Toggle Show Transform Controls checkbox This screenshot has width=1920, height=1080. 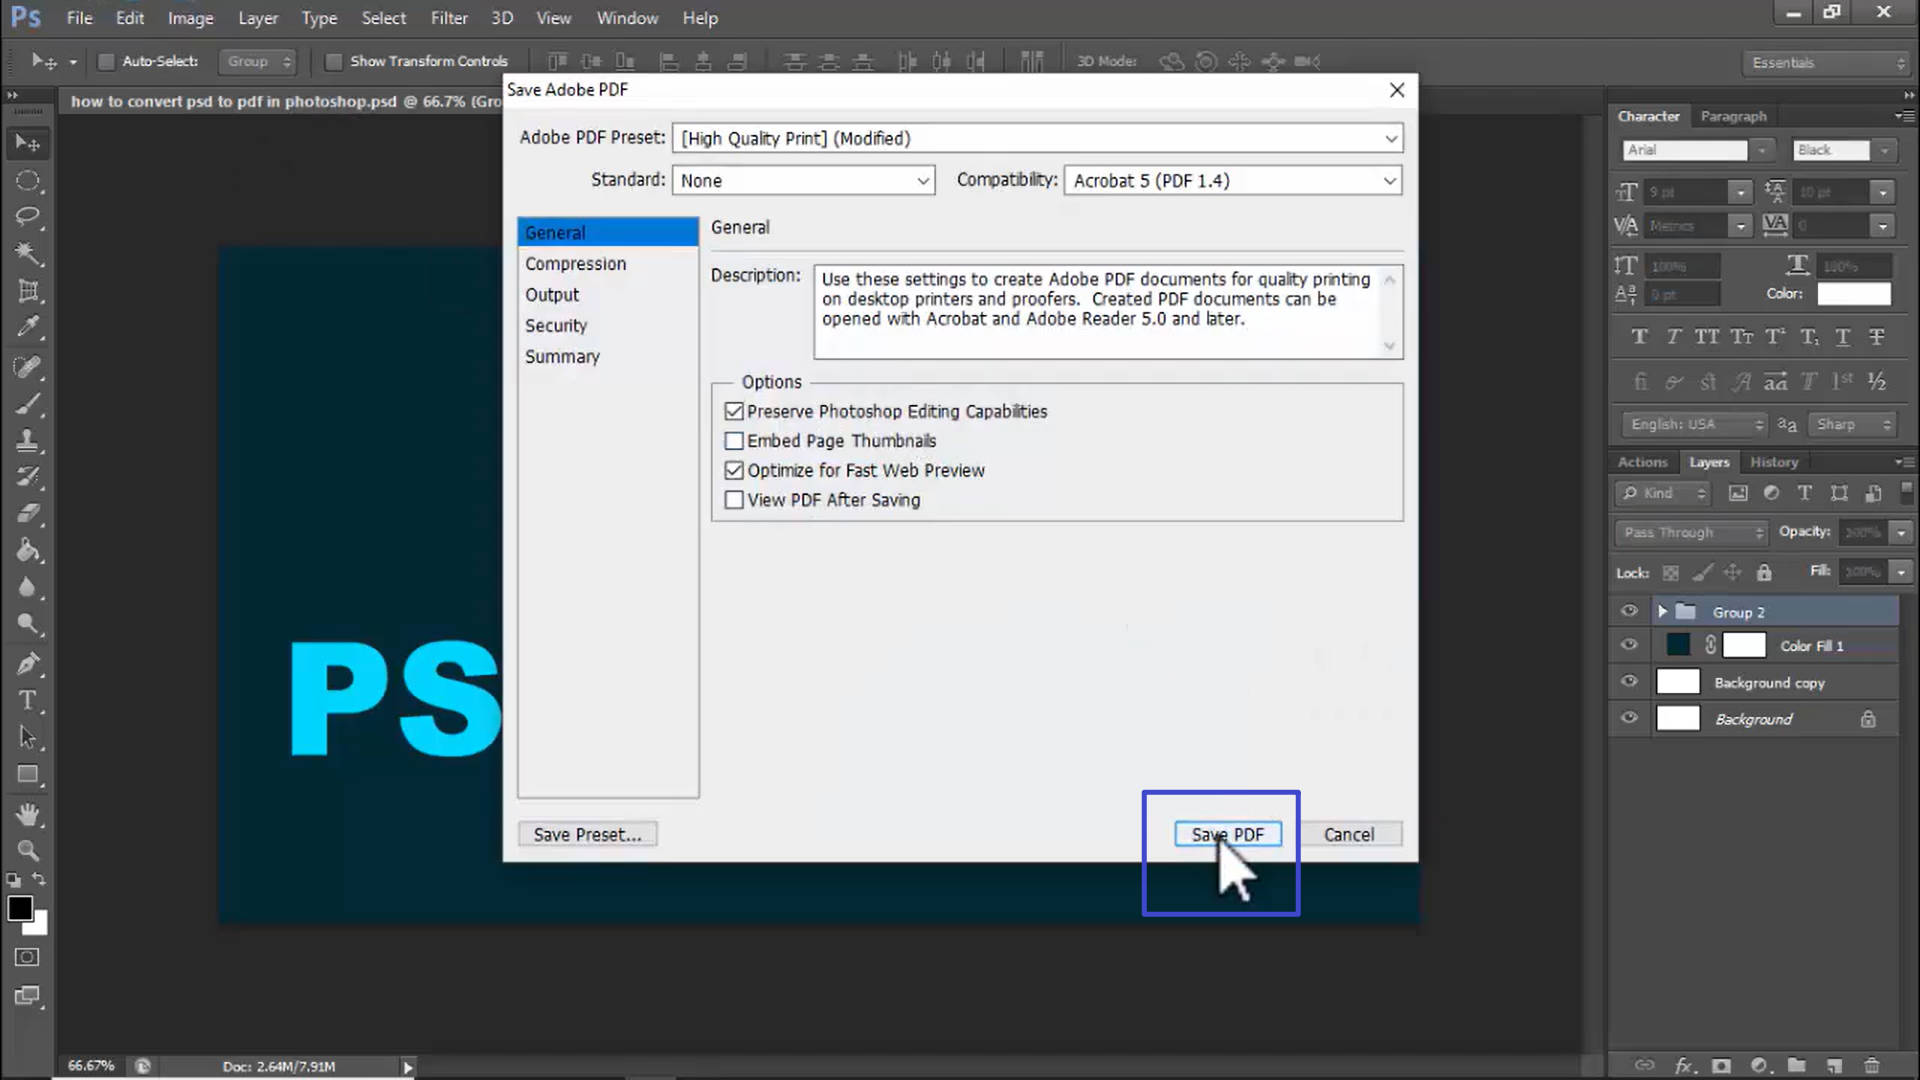pyautogui.click(x=334, y=62)
